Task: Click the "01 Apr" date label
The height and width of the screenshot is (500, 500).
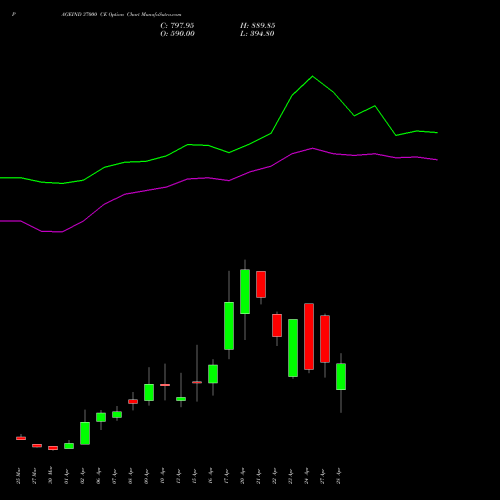Action: (67, 476)
